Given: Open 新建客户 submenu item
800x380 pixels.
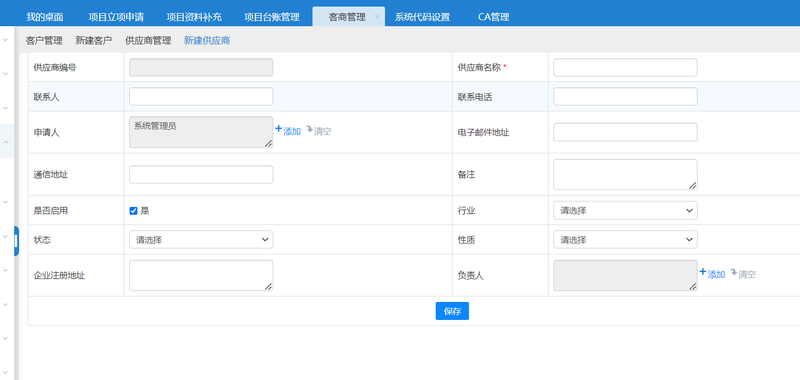Looking at the screenshot, I should pyautogui.click(x=93, y=40).
